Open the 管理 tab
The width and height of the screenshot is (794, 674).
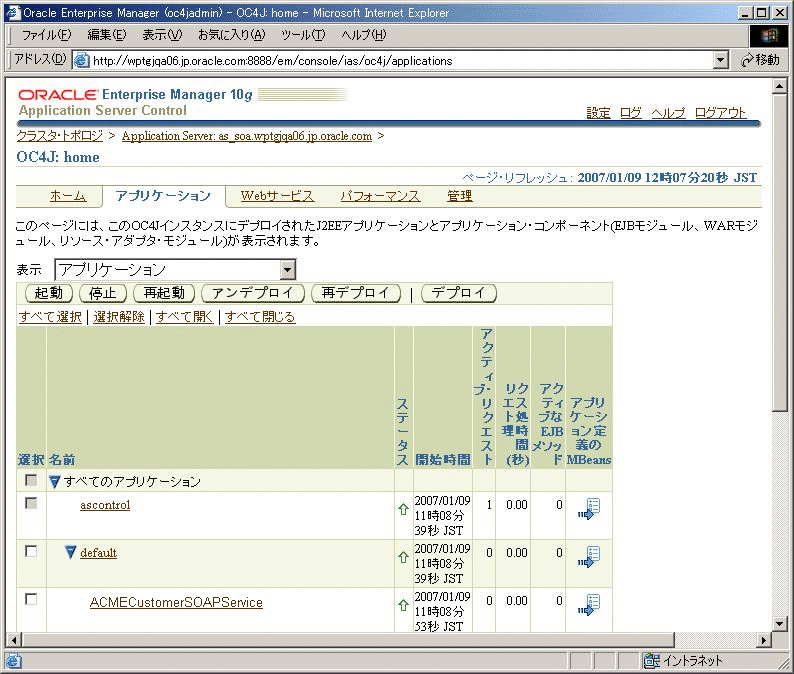point(460,196)
